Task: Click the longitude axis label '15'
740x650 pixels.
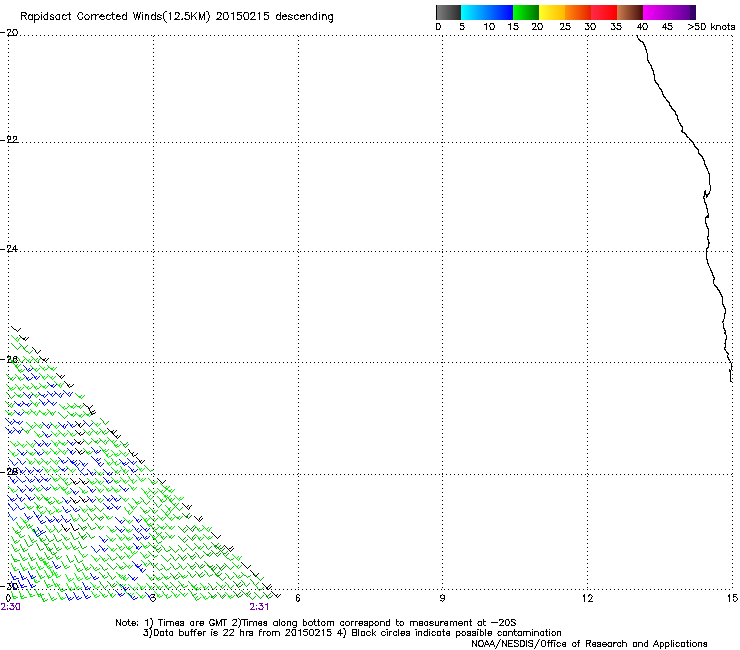Action: [x=732, y=599]
